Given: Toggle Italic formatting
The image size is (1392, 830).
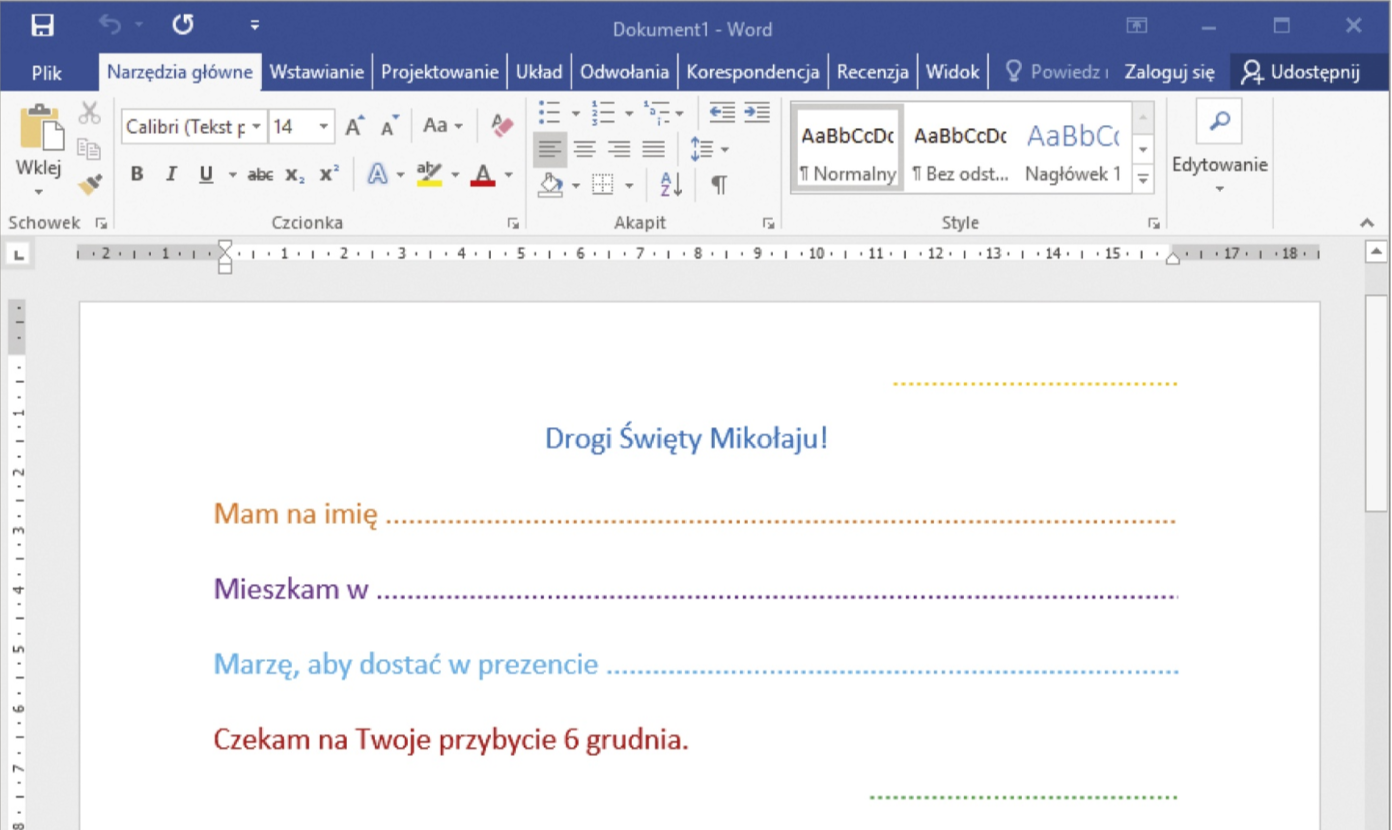Looking at the screenshot, I should 171,175.
